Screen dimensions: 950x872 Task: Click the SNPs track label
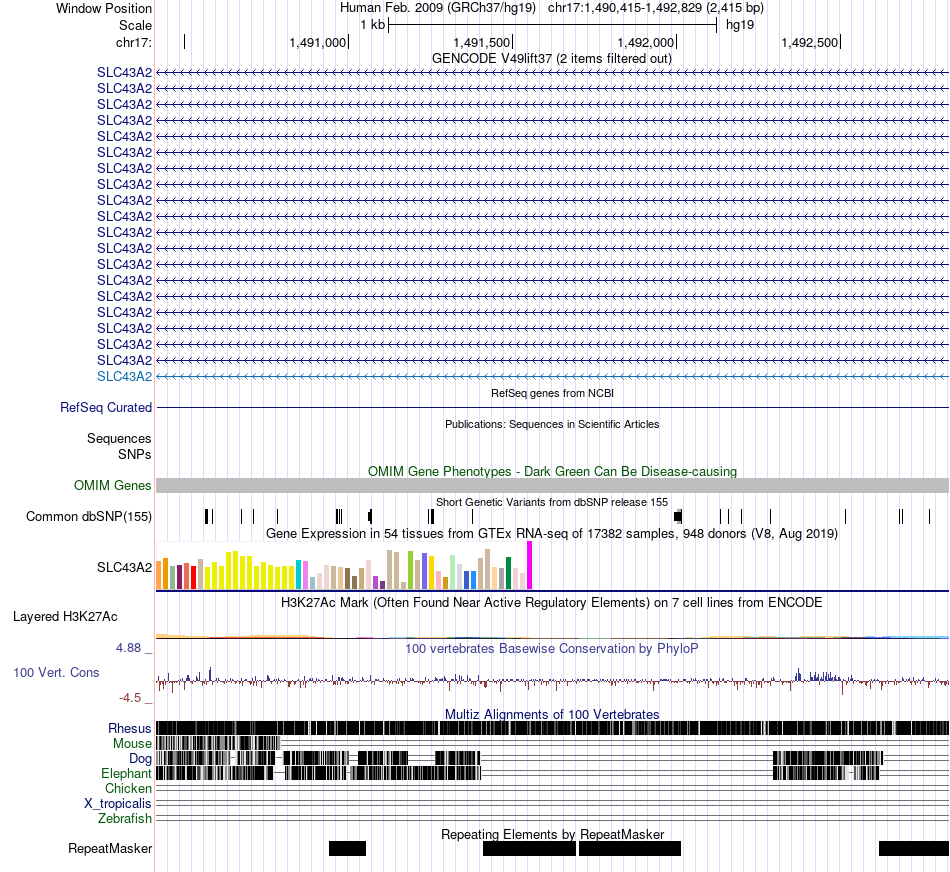pos(135,454)
